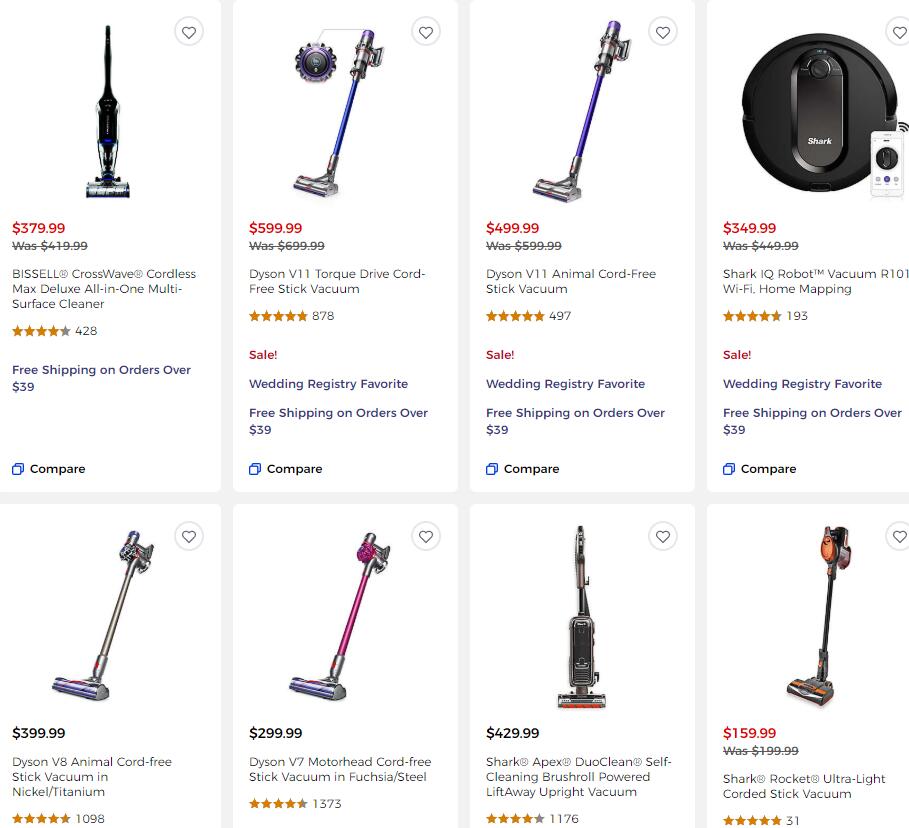Click Wedding Registry Favorite under Dyson V11 Animal

pos(565,384)
